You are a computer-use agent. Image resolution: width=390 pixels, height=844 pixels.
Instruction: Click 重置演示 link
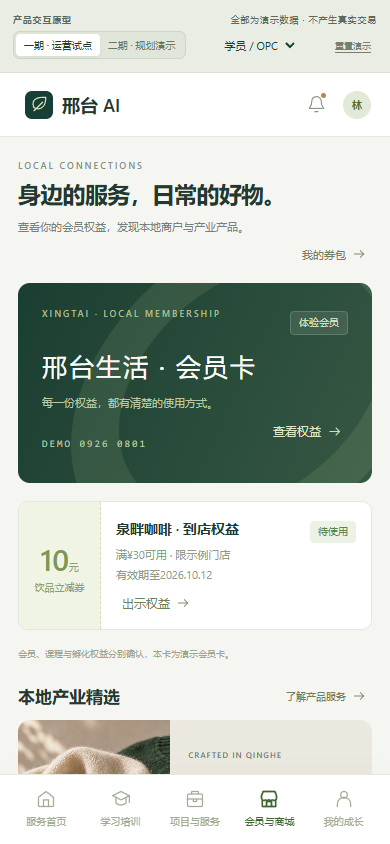353,46
